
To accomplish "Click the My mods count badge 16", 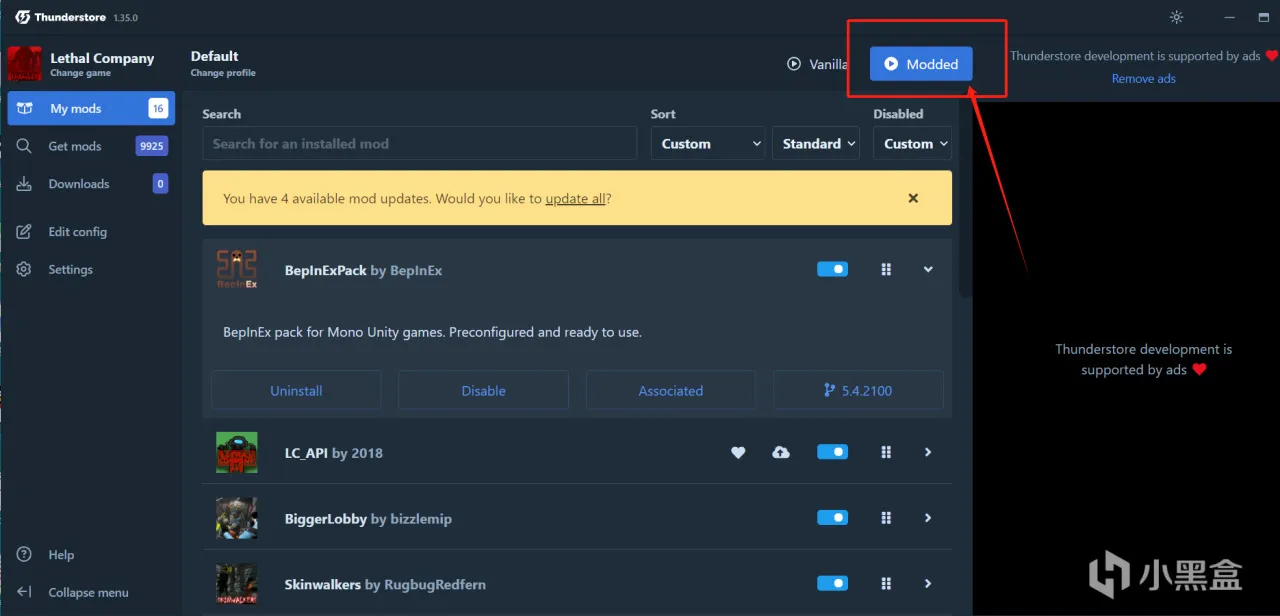I will (x=158, y=108).
